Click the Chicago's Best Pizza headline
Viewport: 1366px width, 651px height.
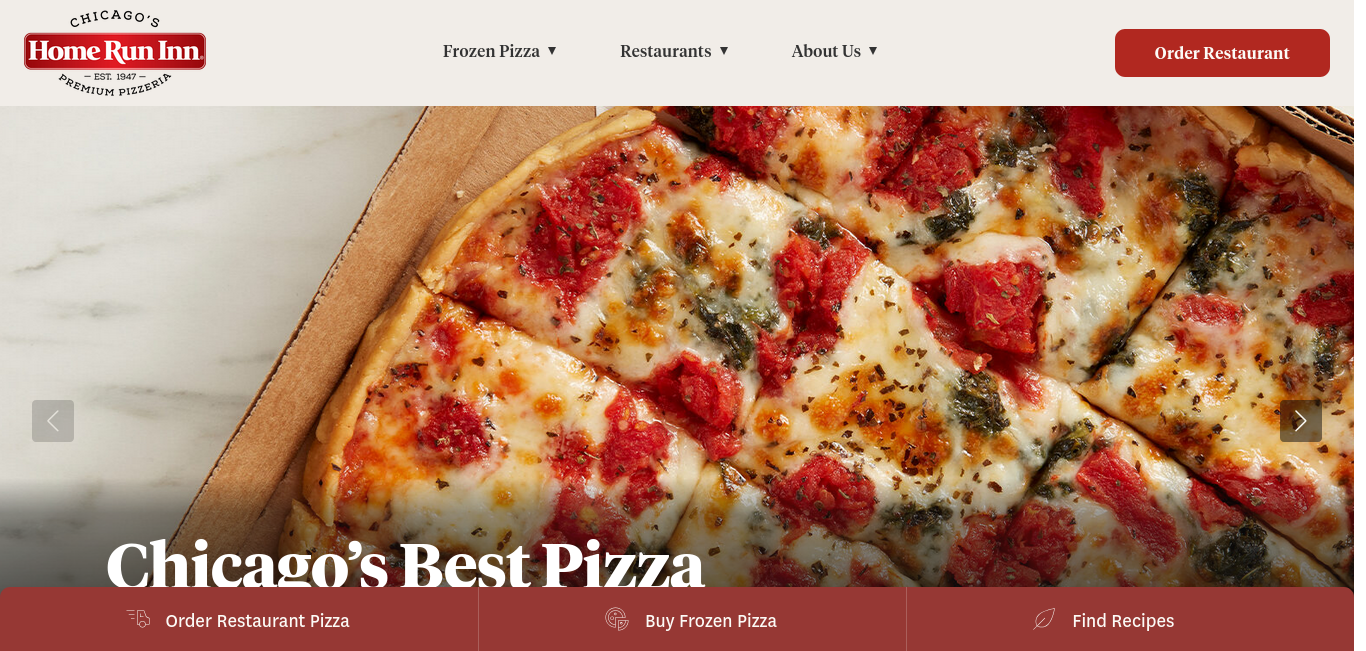click(x=405, y=564)
